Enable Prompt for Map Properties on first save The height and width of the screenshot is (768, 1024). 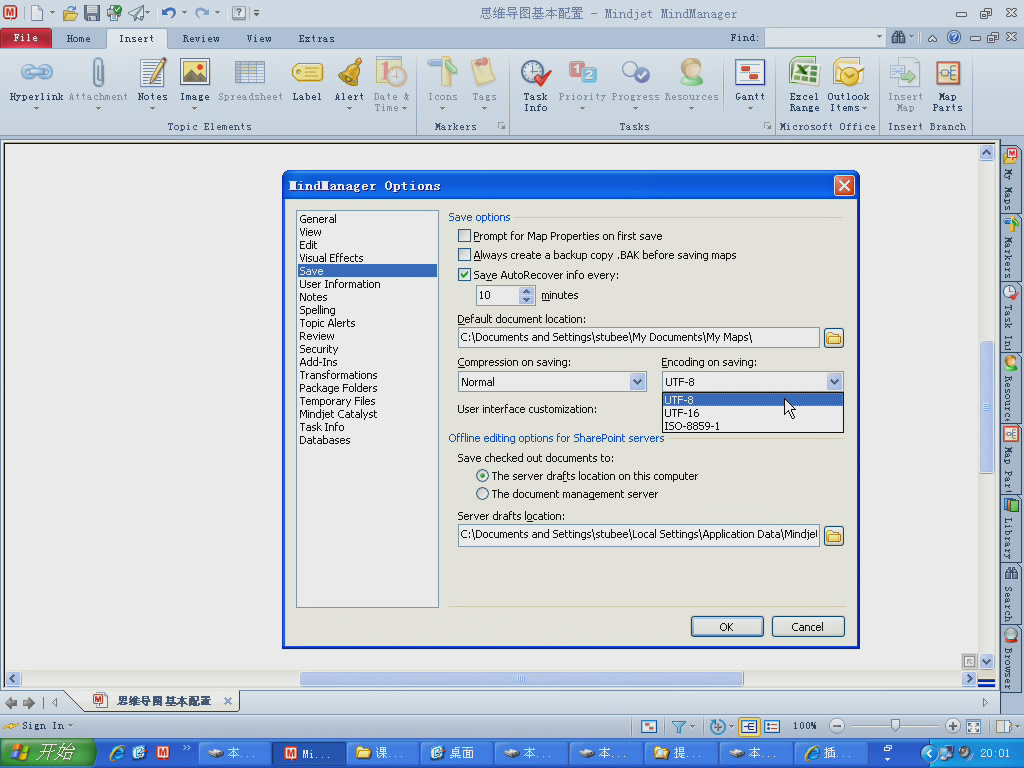[x=464, y=236]
